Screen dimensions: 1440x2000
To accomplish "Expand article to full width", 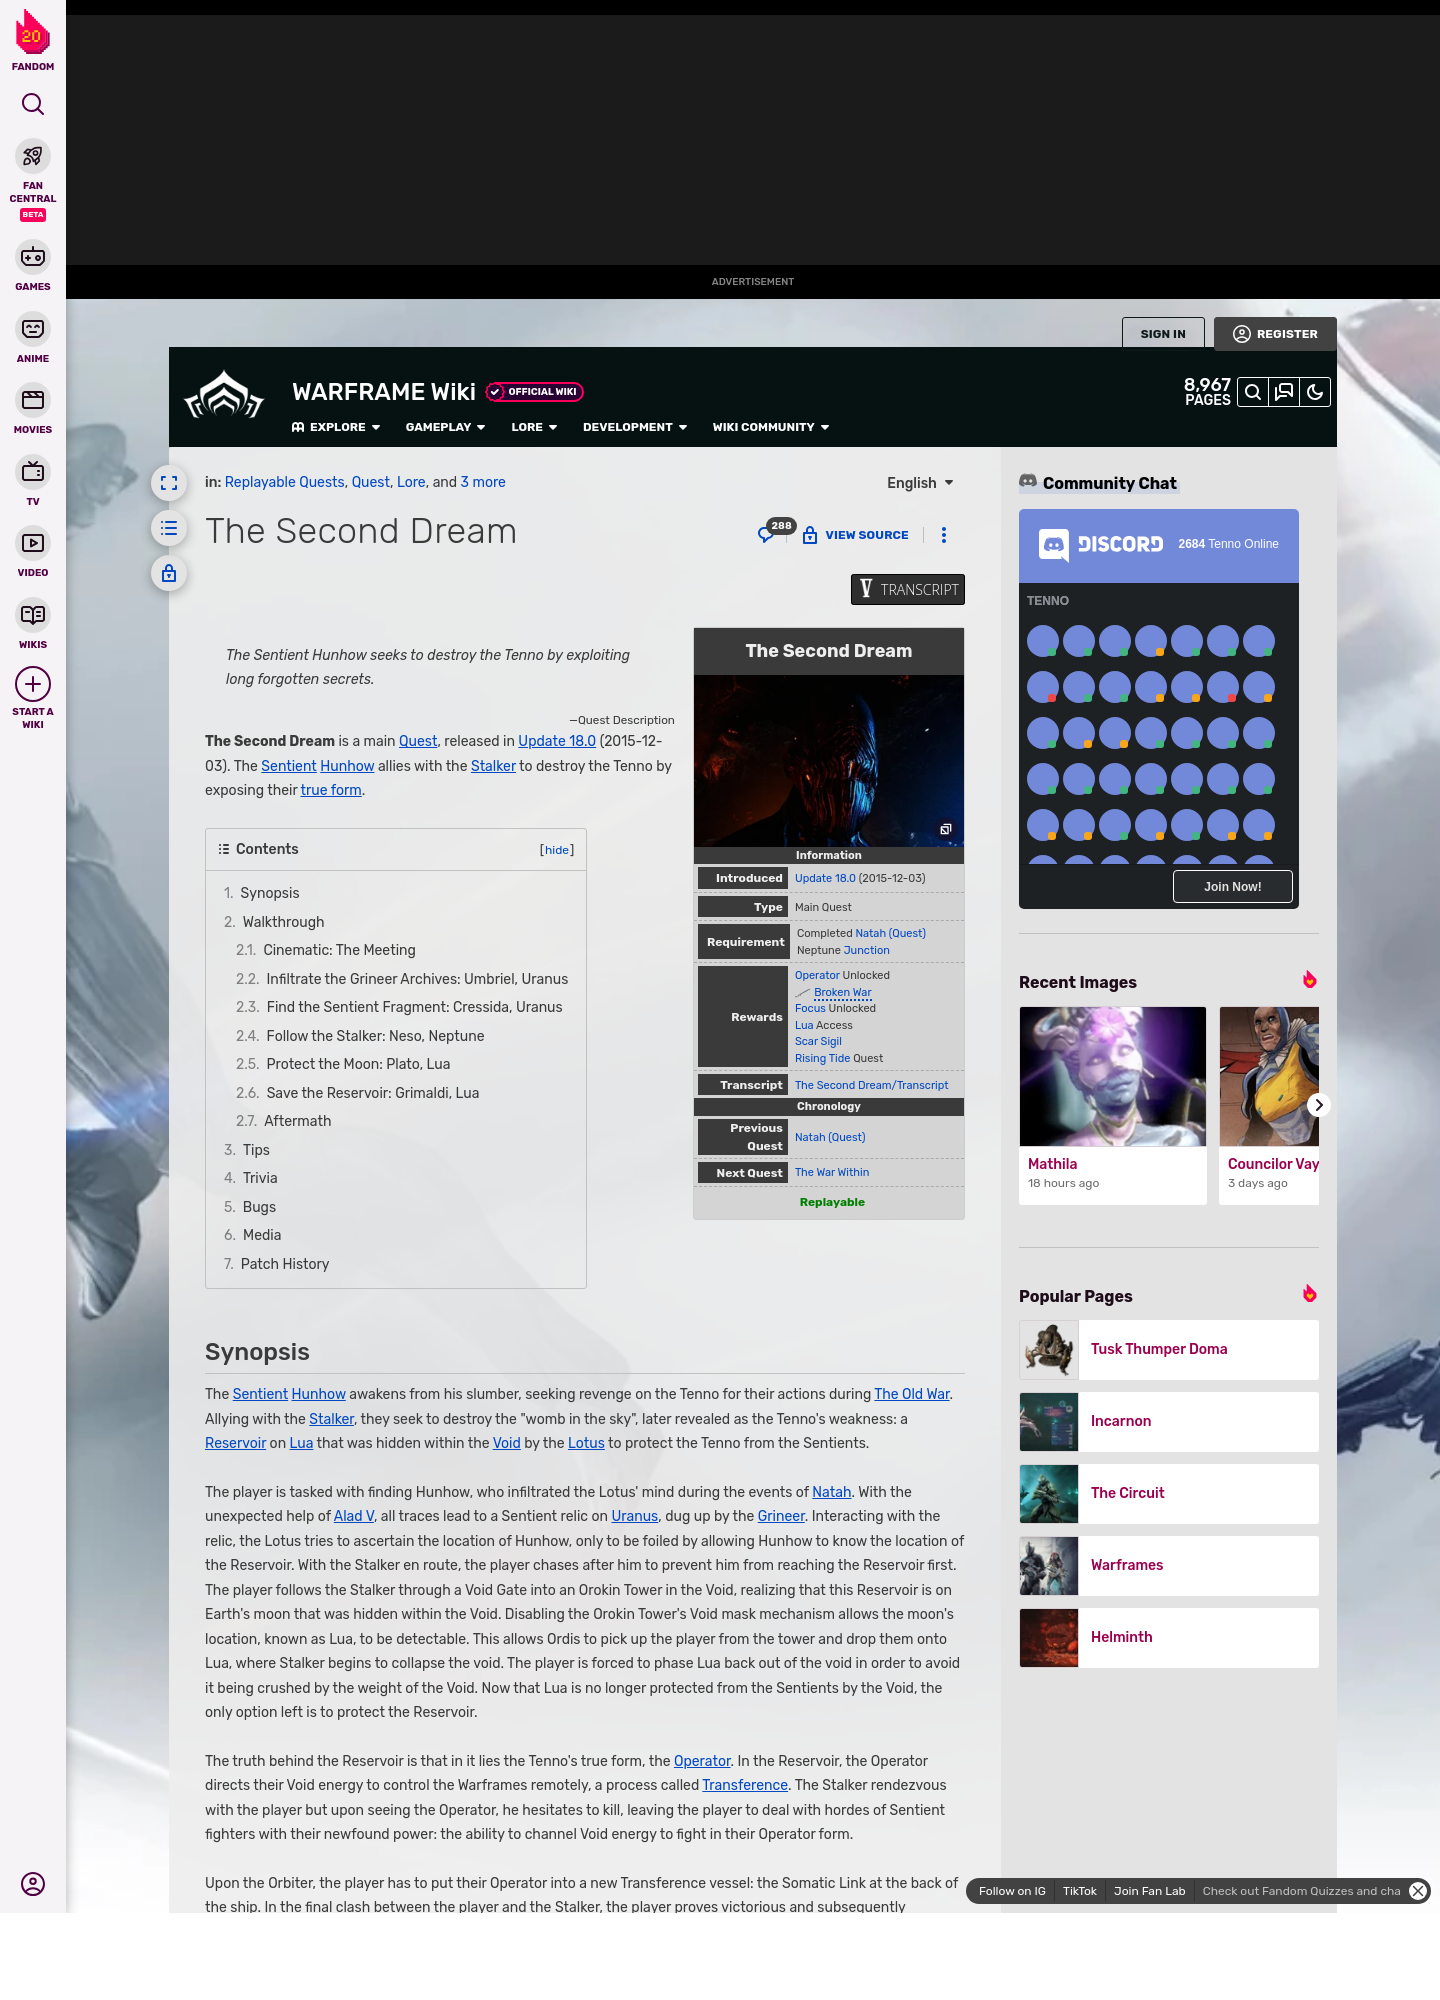I will 169,483.
